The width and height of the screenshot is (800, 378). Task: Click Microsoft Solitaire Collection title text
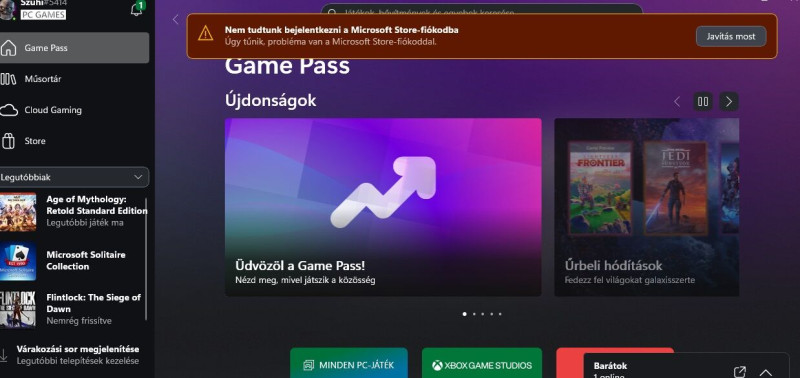click(86, 261)
